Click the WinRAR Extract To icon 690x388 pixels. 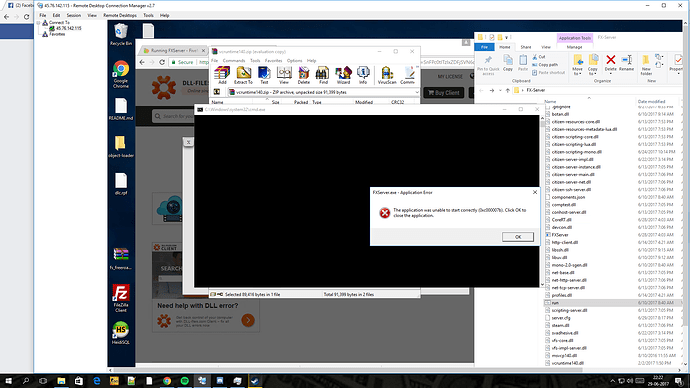243,75
